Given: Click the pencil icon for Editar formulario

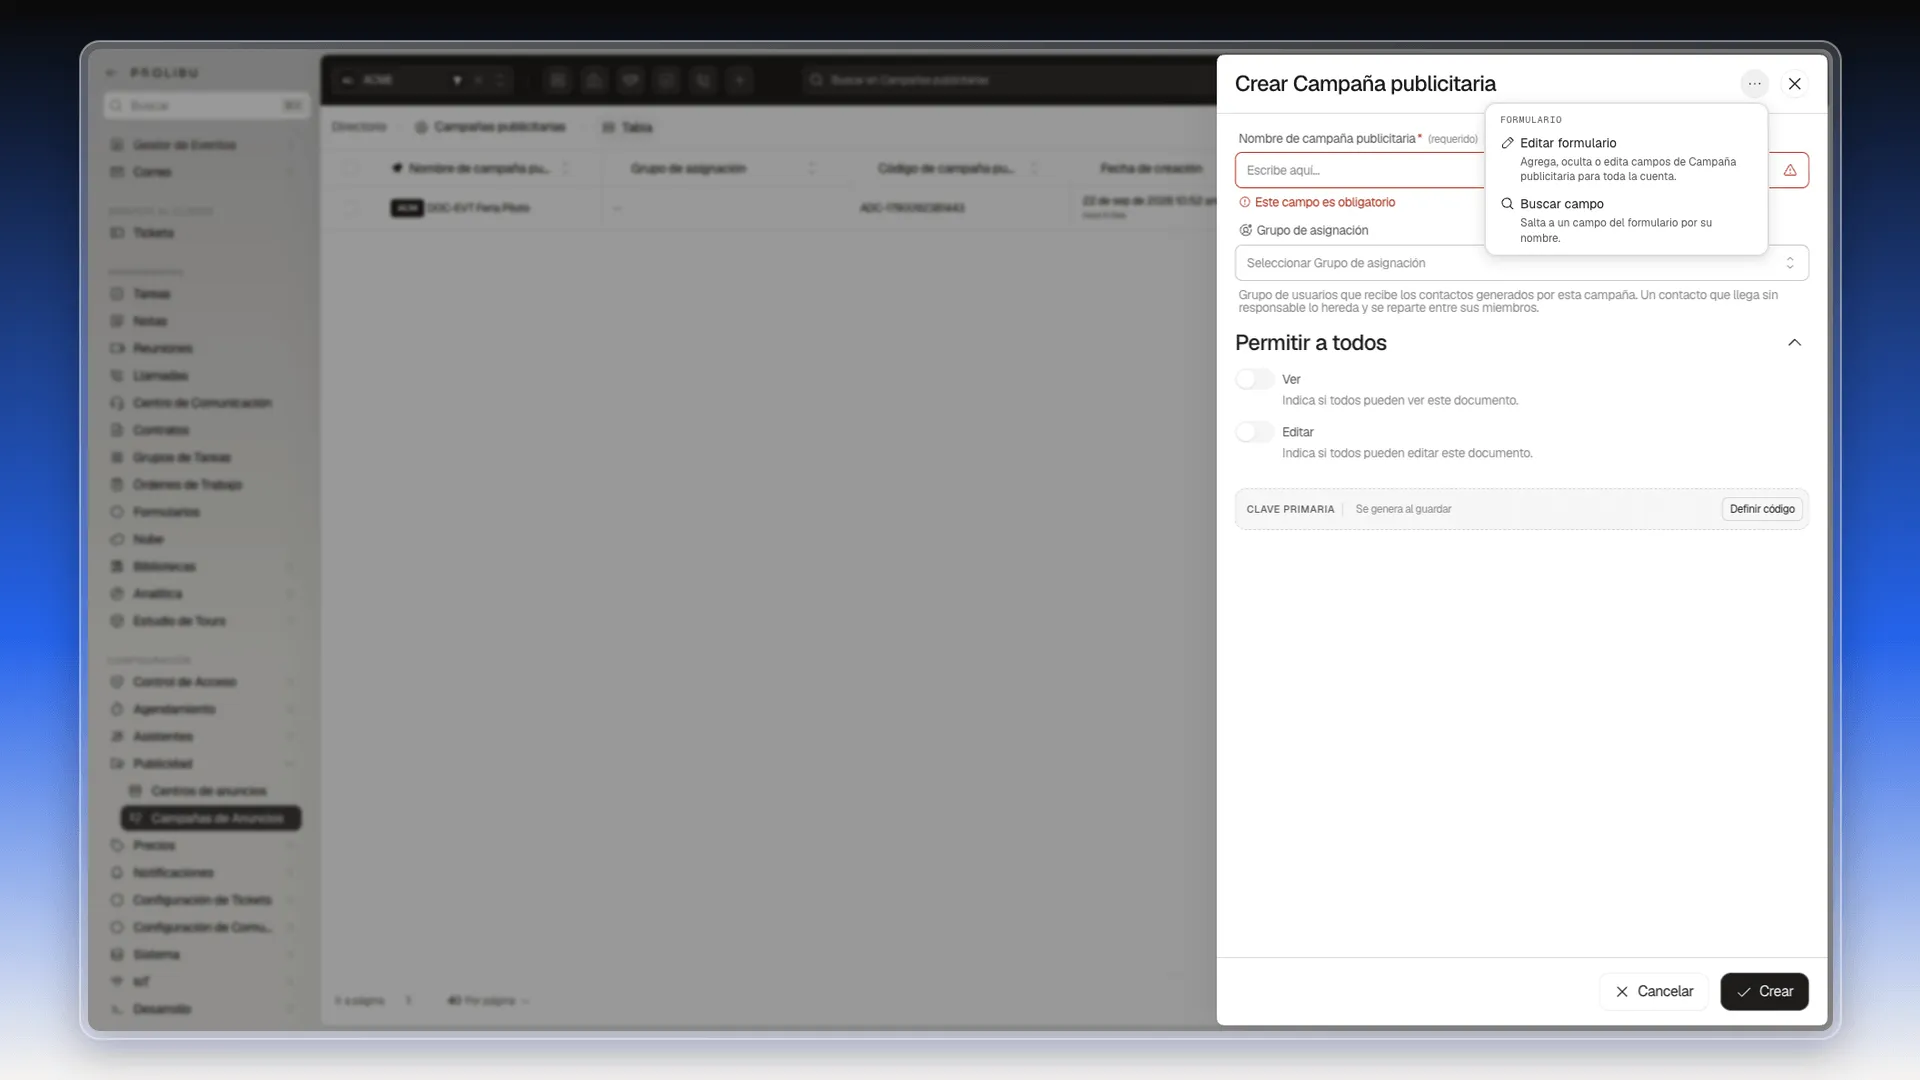Looking at the screenshot, I should point(1507,143).
